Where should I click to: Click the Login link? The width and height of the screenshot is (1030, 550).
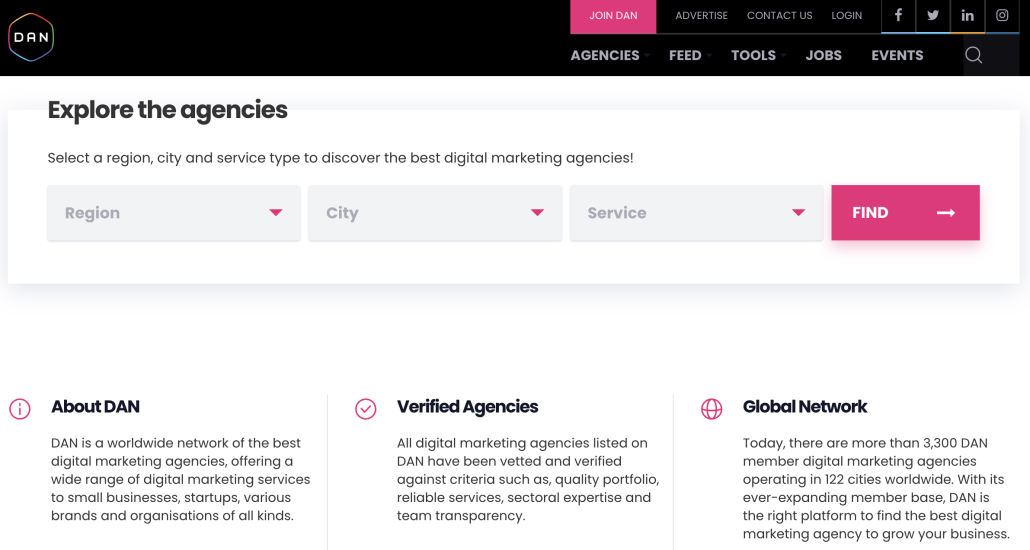point(846,16)
